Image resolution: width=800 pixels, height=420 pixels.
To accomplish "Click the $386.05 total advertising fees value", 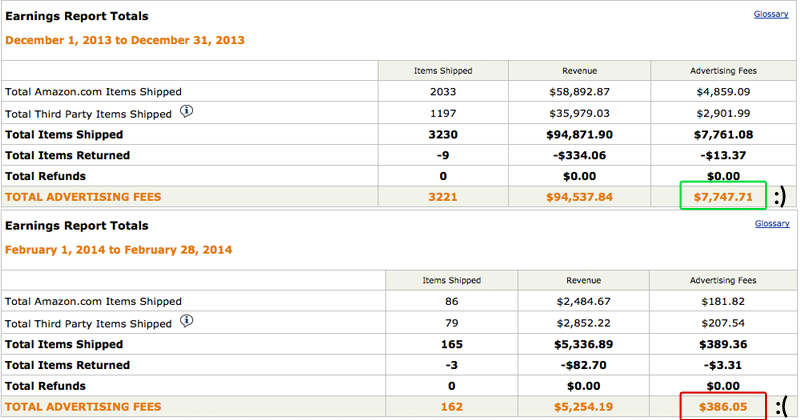I will pos(723,407).
